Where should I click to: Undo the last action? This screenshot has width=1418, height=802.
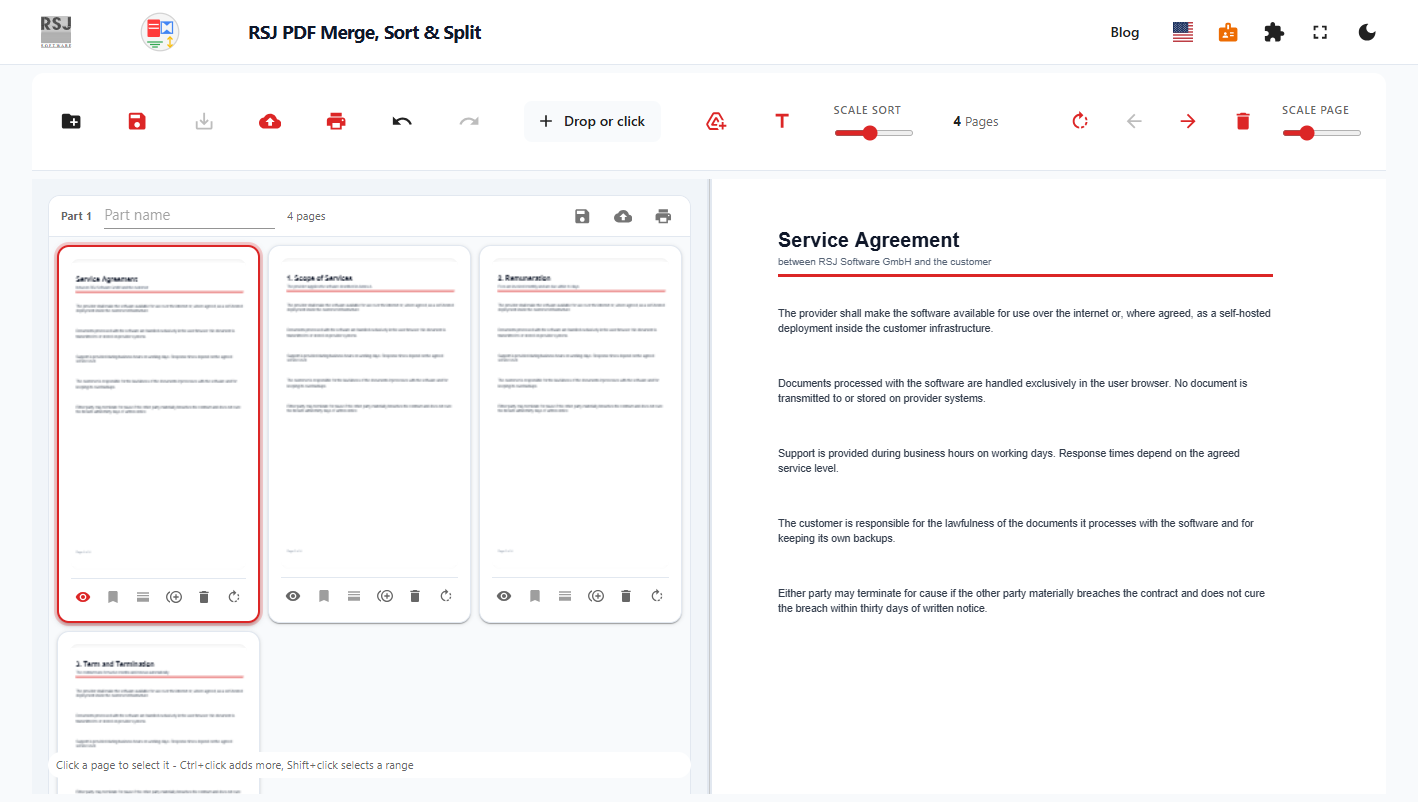(402, 121)
